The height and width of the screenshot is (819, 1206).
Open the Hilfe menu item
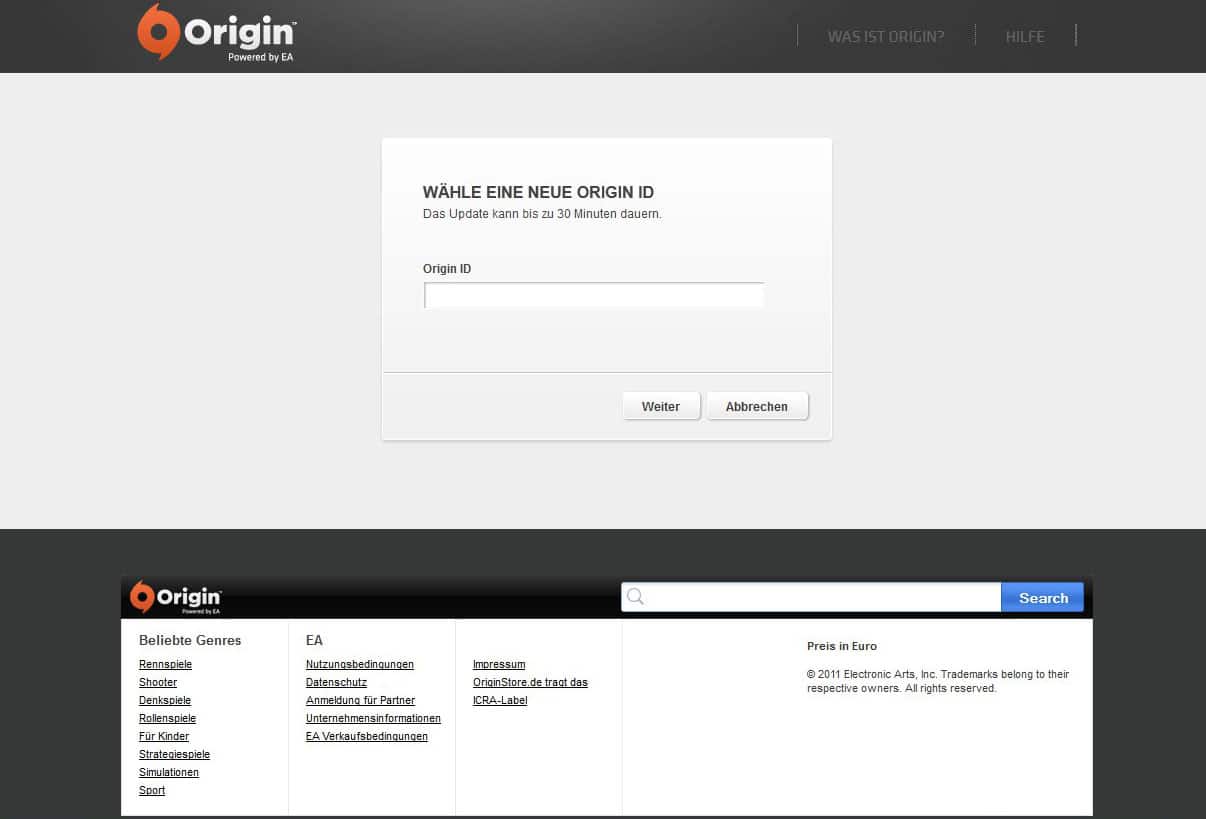click(x=1024, y=36)
